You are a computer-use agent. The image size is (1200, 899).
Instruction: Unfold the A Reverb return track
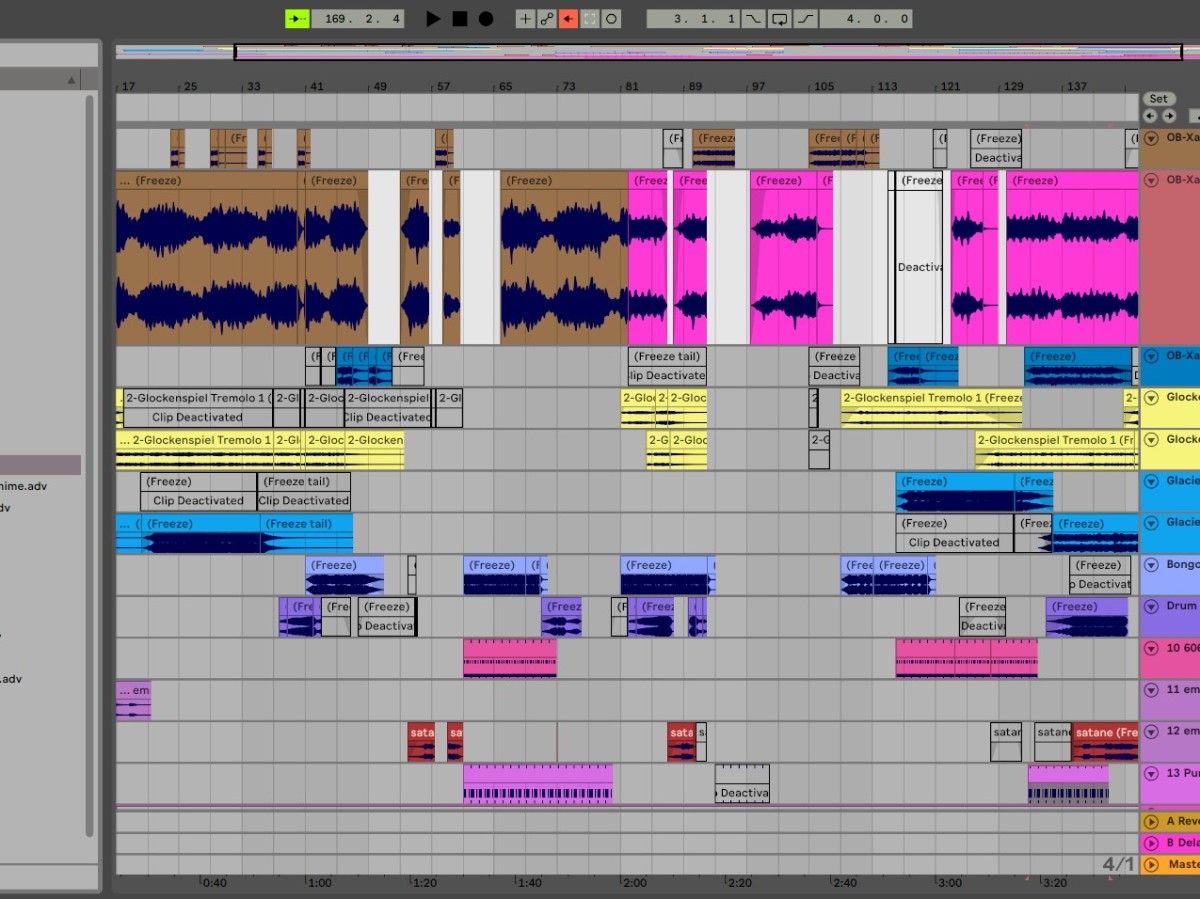tap(1151, 821)
